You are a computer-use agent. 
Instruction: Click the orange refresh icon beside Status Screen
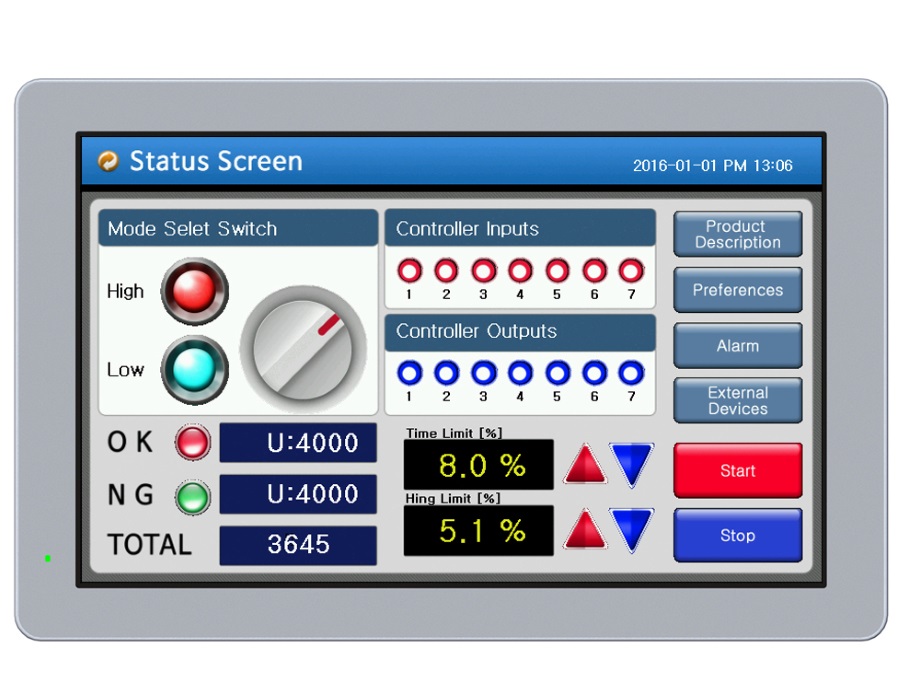click(108, 161)
